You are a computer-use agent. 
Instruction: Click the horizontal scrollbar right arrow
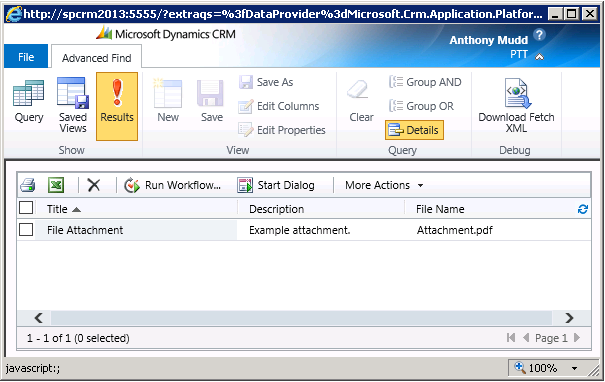(x=570, y=318)
